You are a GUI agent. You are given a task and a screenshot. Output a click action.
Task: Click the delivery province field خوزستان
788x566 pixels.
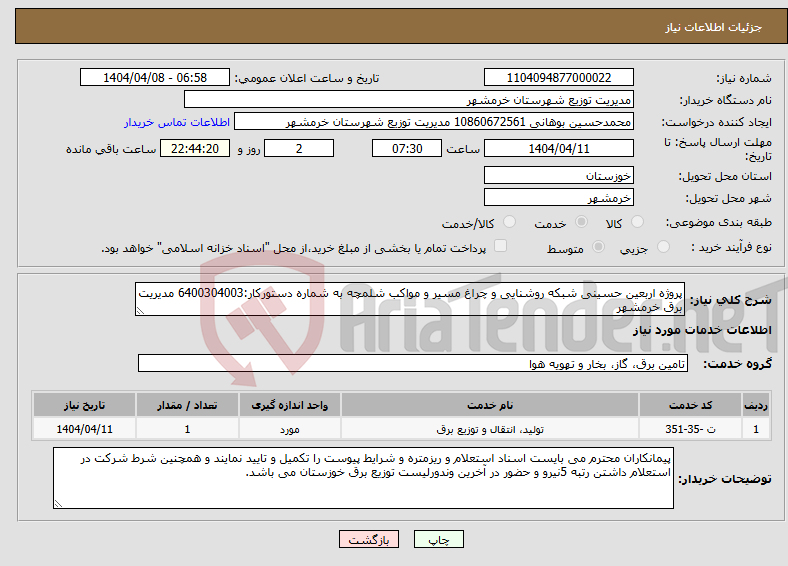(x=558, y=175)
